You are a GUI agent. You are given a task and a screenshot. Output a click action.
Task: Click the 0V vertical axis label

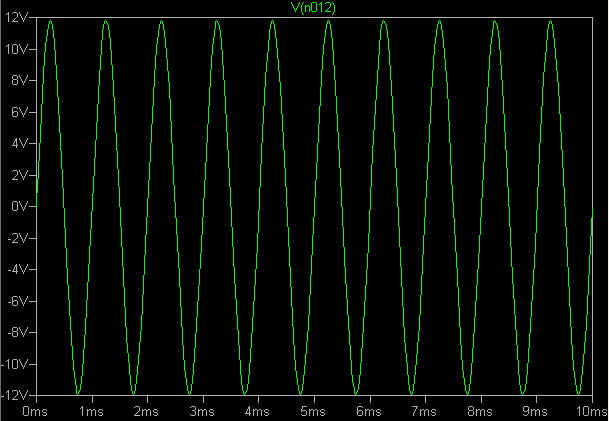coord(20,206)
